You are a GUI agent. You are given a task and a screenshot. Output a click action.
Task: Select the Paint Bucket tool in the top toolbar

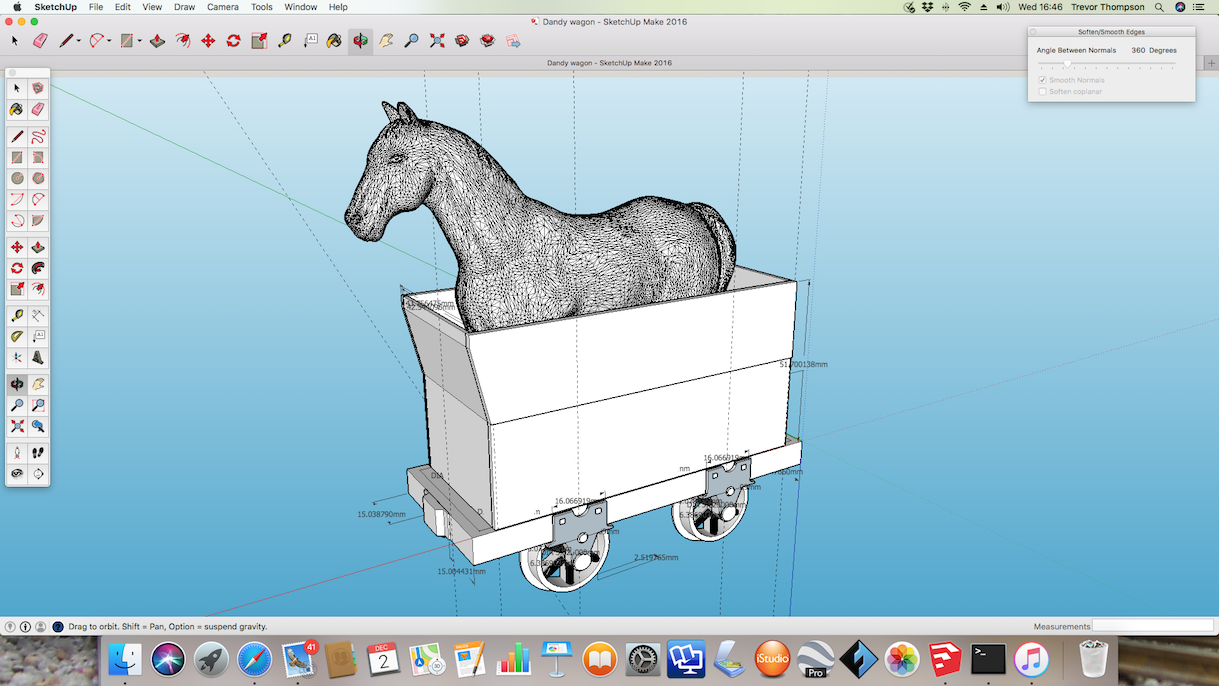click(x=335, y=41)
